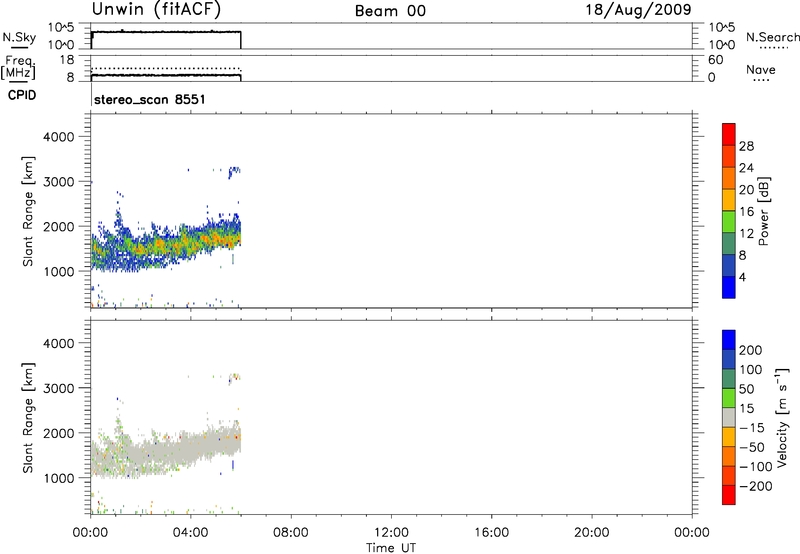Pick the light green segment of power color bar
Image resolution: width=800 pixels, height=554 pixels.
729,221
